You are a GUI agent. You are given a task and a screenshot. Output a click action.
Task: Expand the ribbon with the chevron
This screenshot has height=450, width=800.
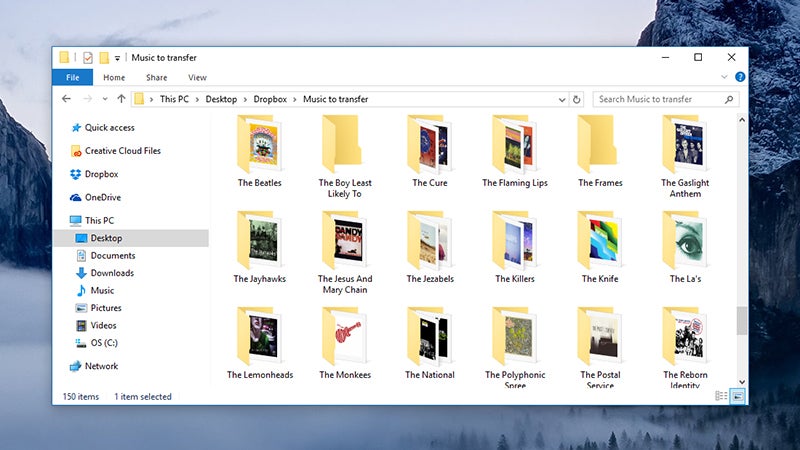pyautogui.click(x=724, y=77)
